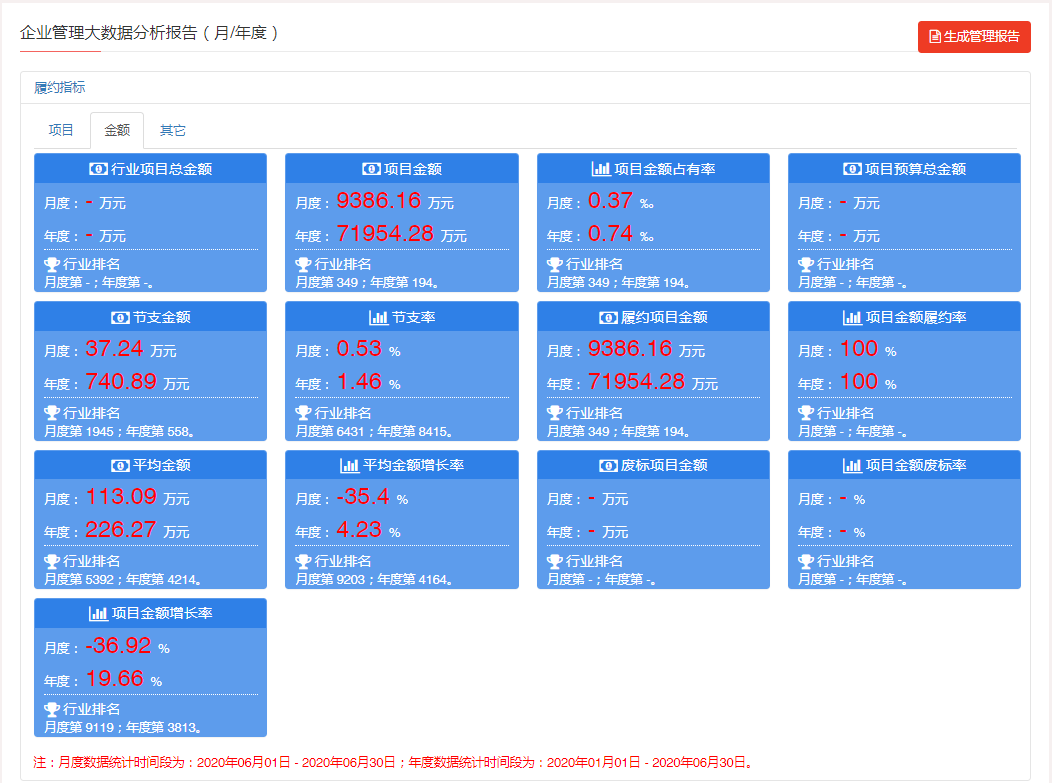Screen dimensions: 1053x783
Task: Open the 其它 tab
Action: pos(173,130)
